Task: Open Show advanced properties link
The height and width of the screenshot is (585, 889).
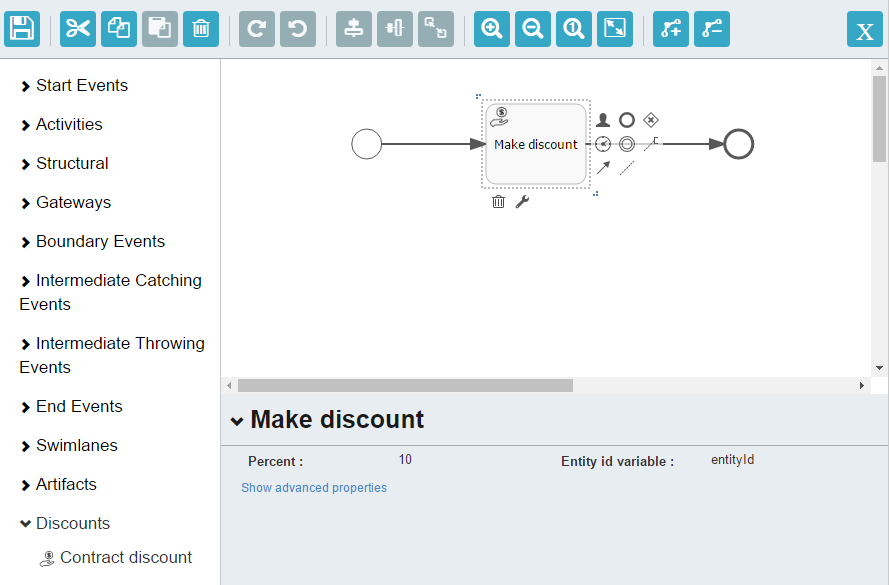Action: click(314, 488)
